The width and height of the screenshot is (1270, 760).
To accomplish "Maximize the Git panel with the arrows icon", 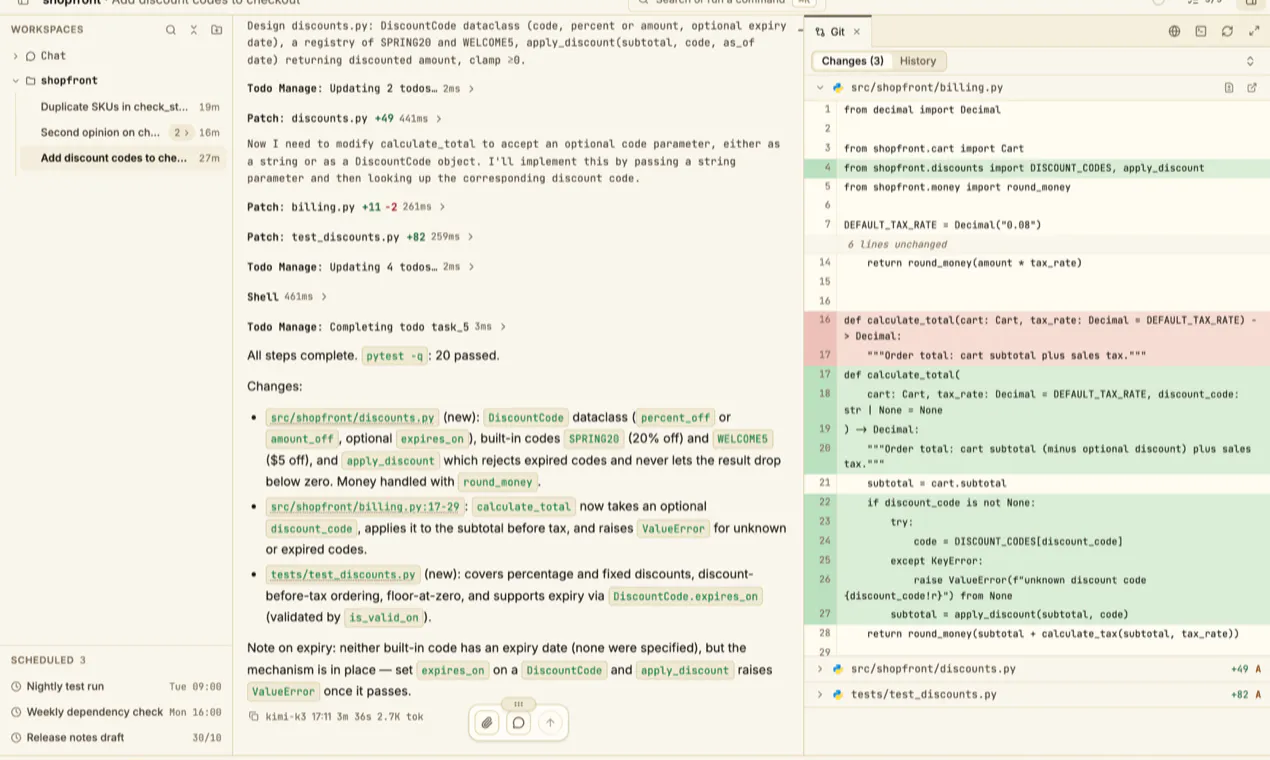I will (1253, 31).
